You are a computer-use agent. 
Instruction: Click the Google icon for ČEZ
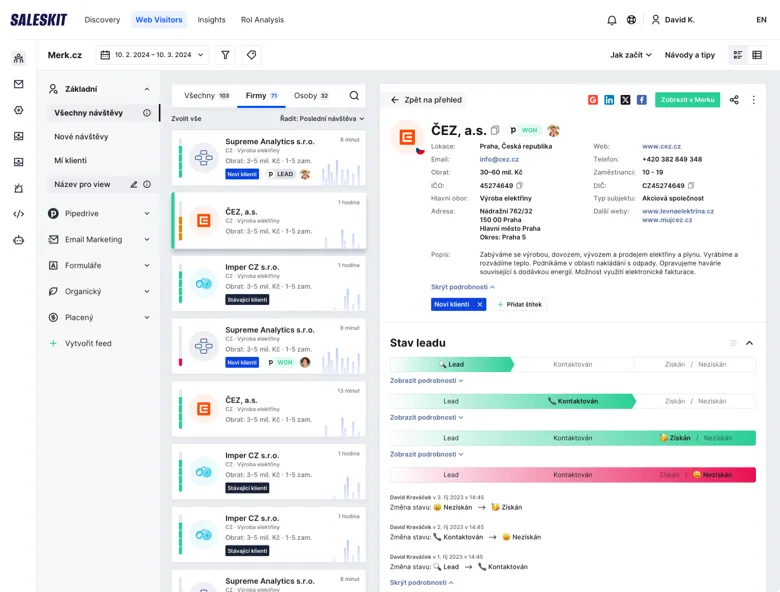click(592, 100)
